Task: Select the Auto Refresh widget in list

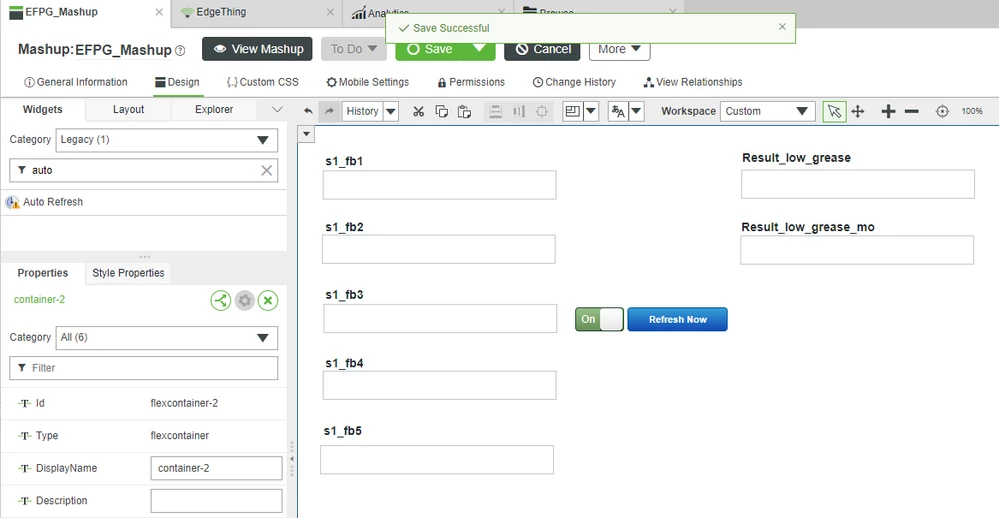Action: coord(144,202)
